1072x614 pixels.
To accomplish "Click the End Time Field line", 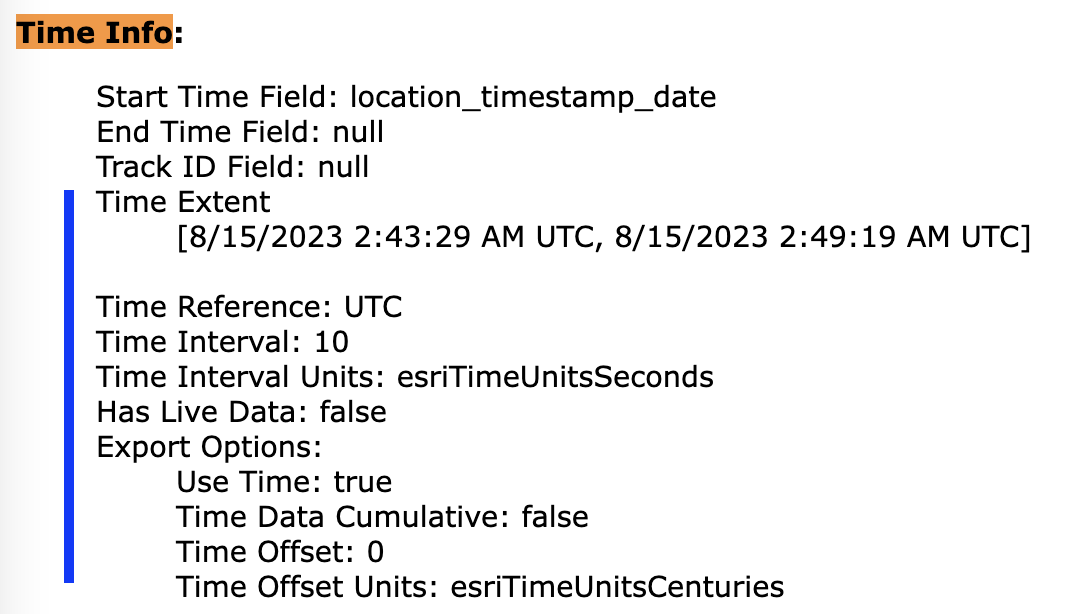I will (x=240, y=132).
